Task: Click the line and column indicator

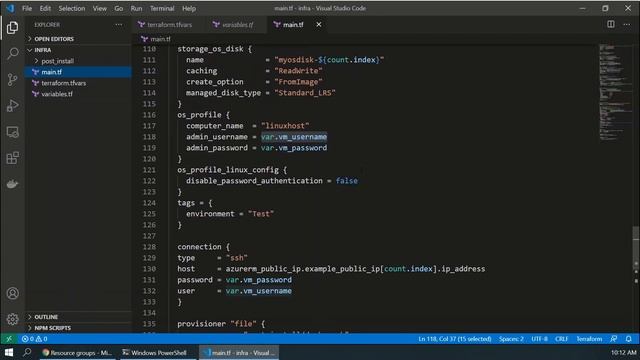Action: (x=455, y=339)
